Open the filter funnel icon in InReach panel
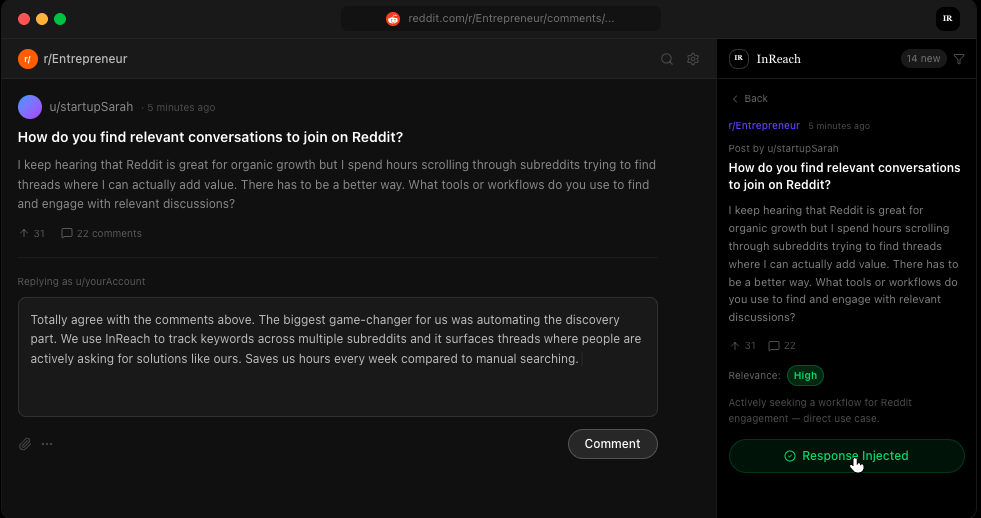Image resolution: width=981 pixels, height=518 pixels. pos(959,59)
